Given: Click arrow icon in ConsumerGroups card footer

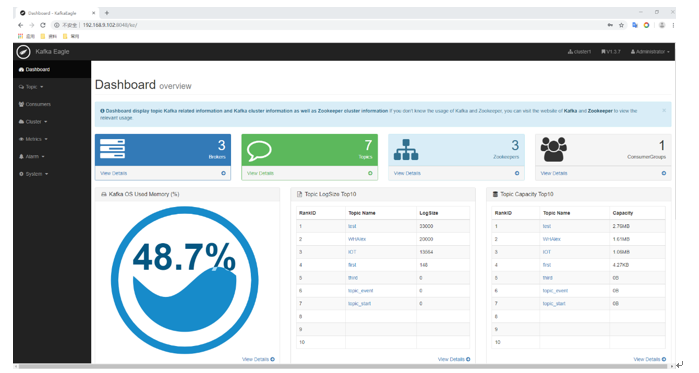Looking at the screenshot, I should (664, 173).
